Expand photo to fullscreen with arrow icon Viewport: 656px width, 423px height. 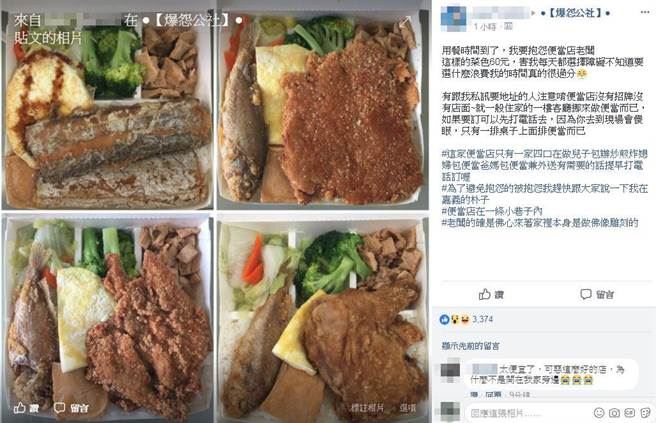pos(405,22)
